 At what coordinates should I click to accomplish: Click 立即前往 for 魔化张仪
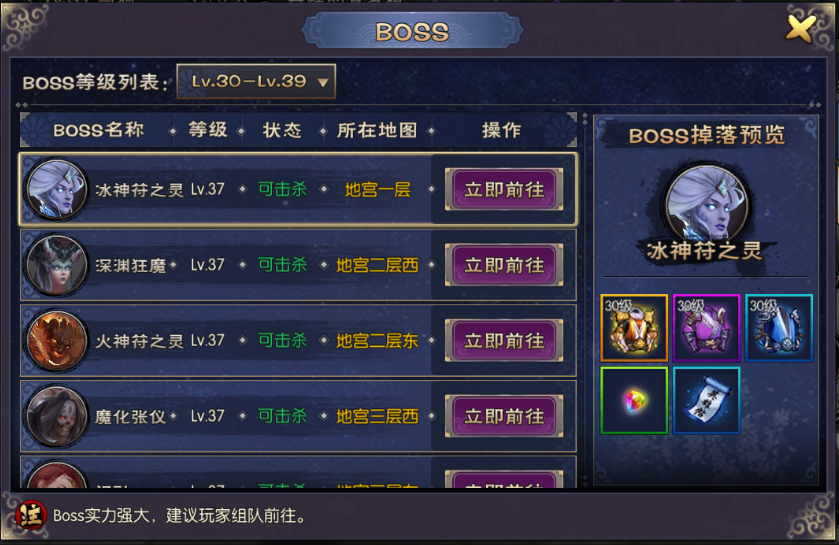504,416
